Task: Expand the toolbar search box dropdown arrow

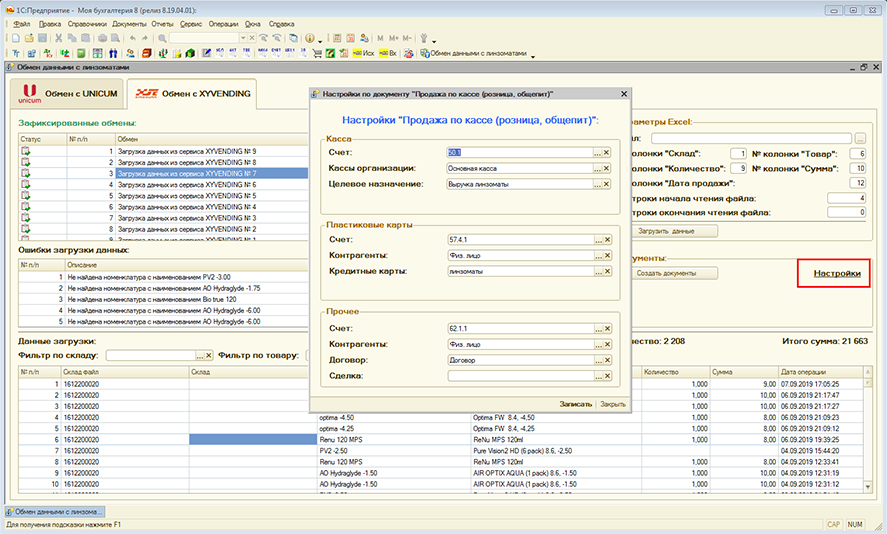Action: tap(243, 38)
